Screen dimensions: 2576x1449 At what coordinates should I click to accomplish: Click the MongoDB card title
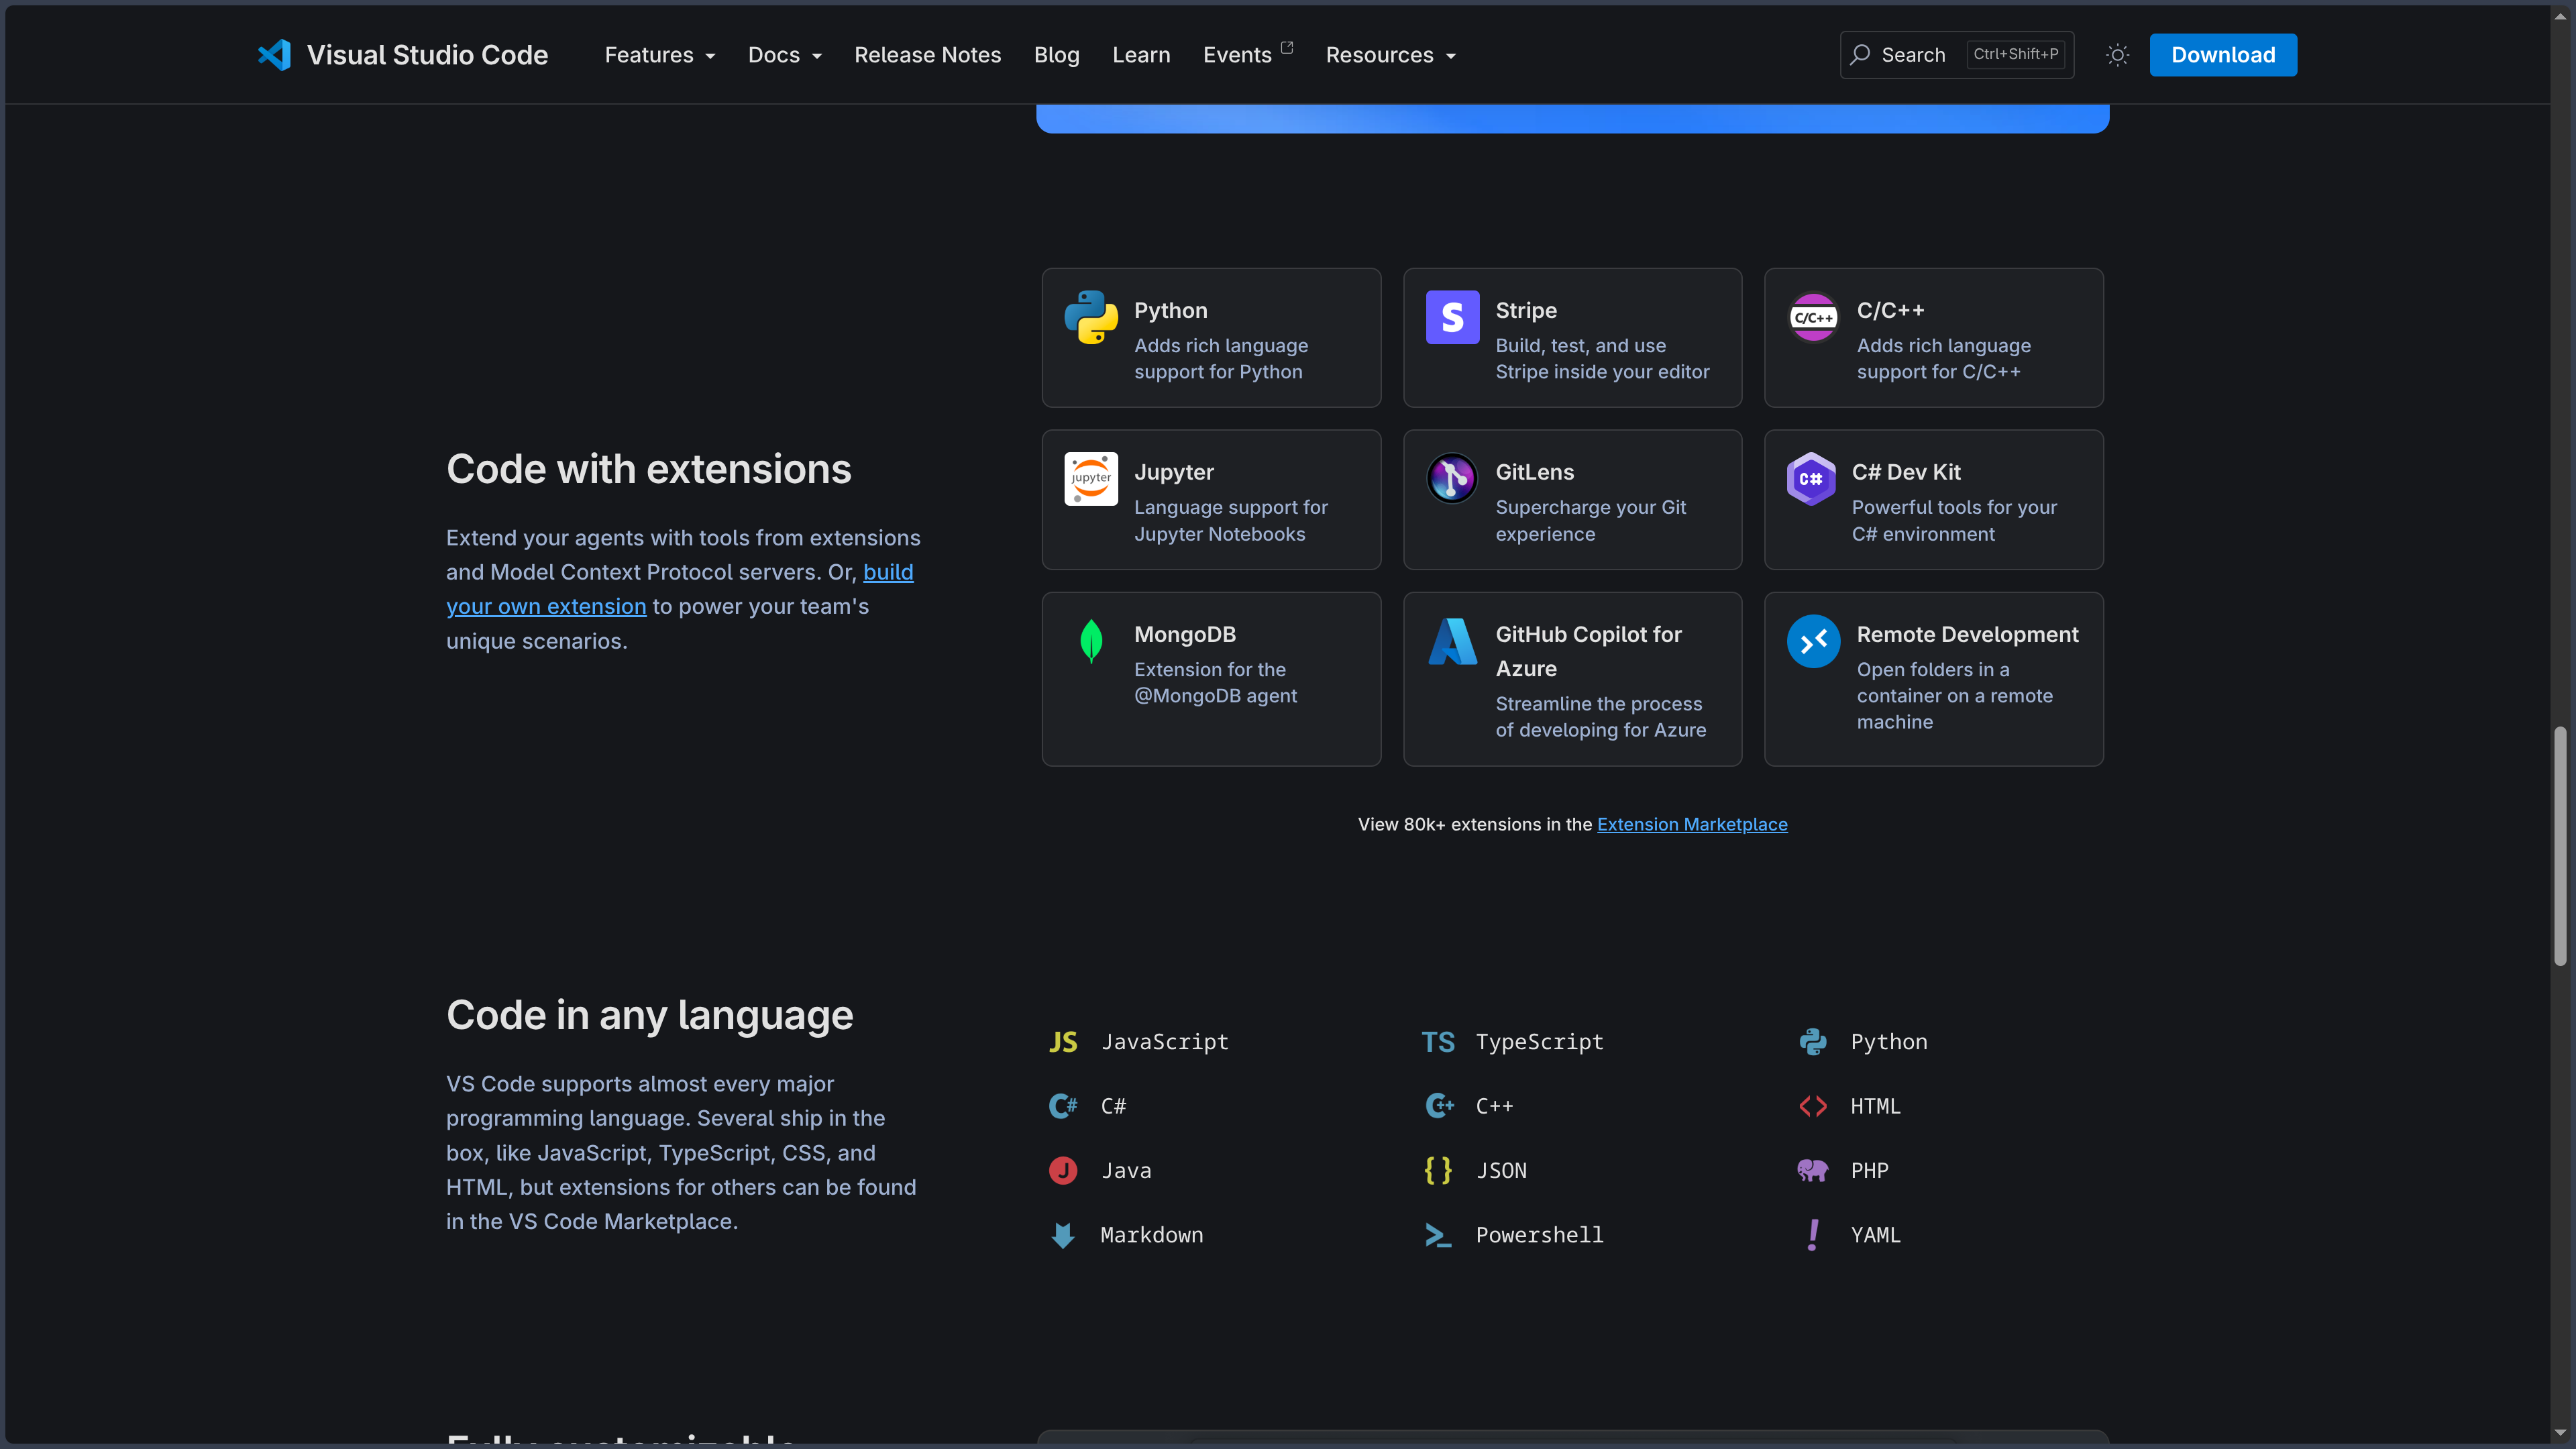pyautogui.click(x=1185, y=634)
